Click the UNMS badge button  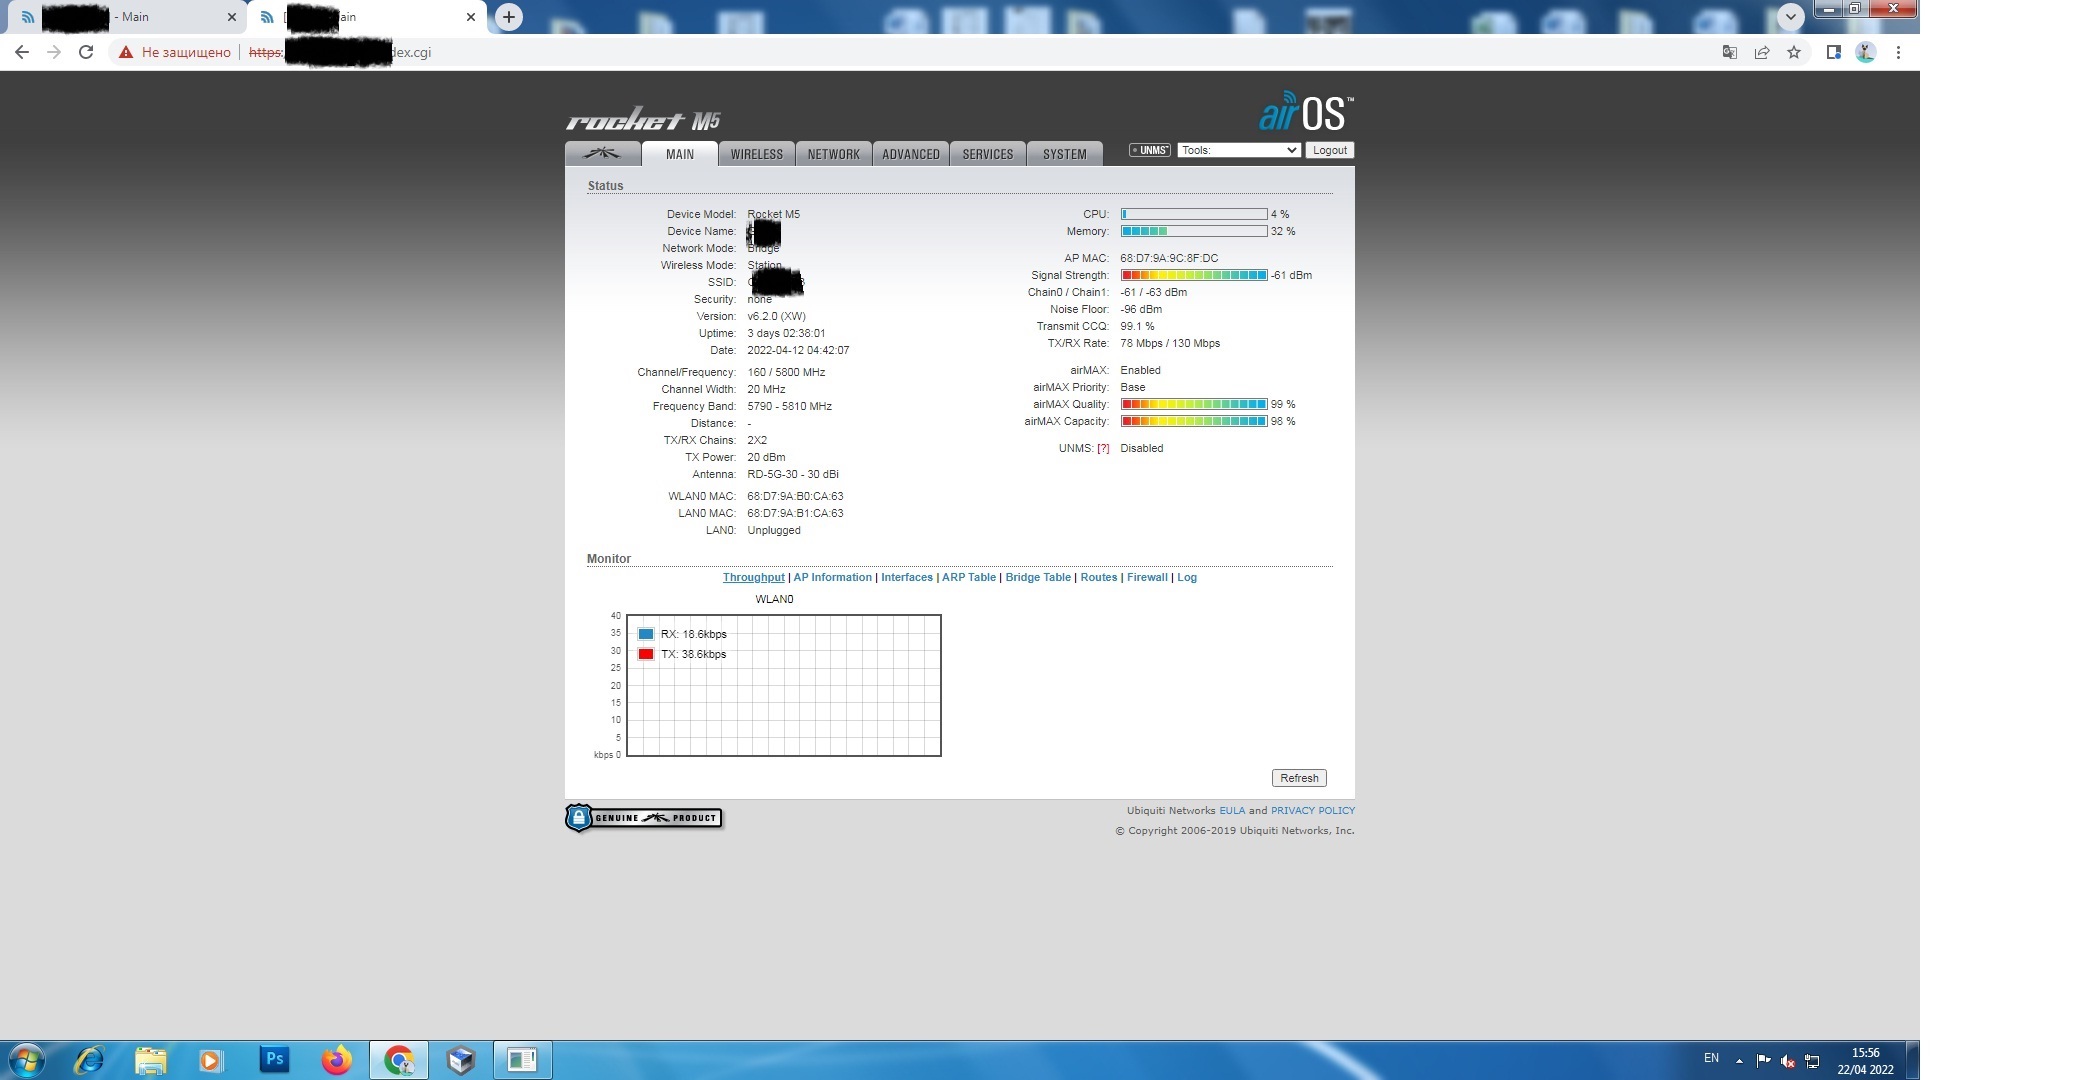[1150, 150]
